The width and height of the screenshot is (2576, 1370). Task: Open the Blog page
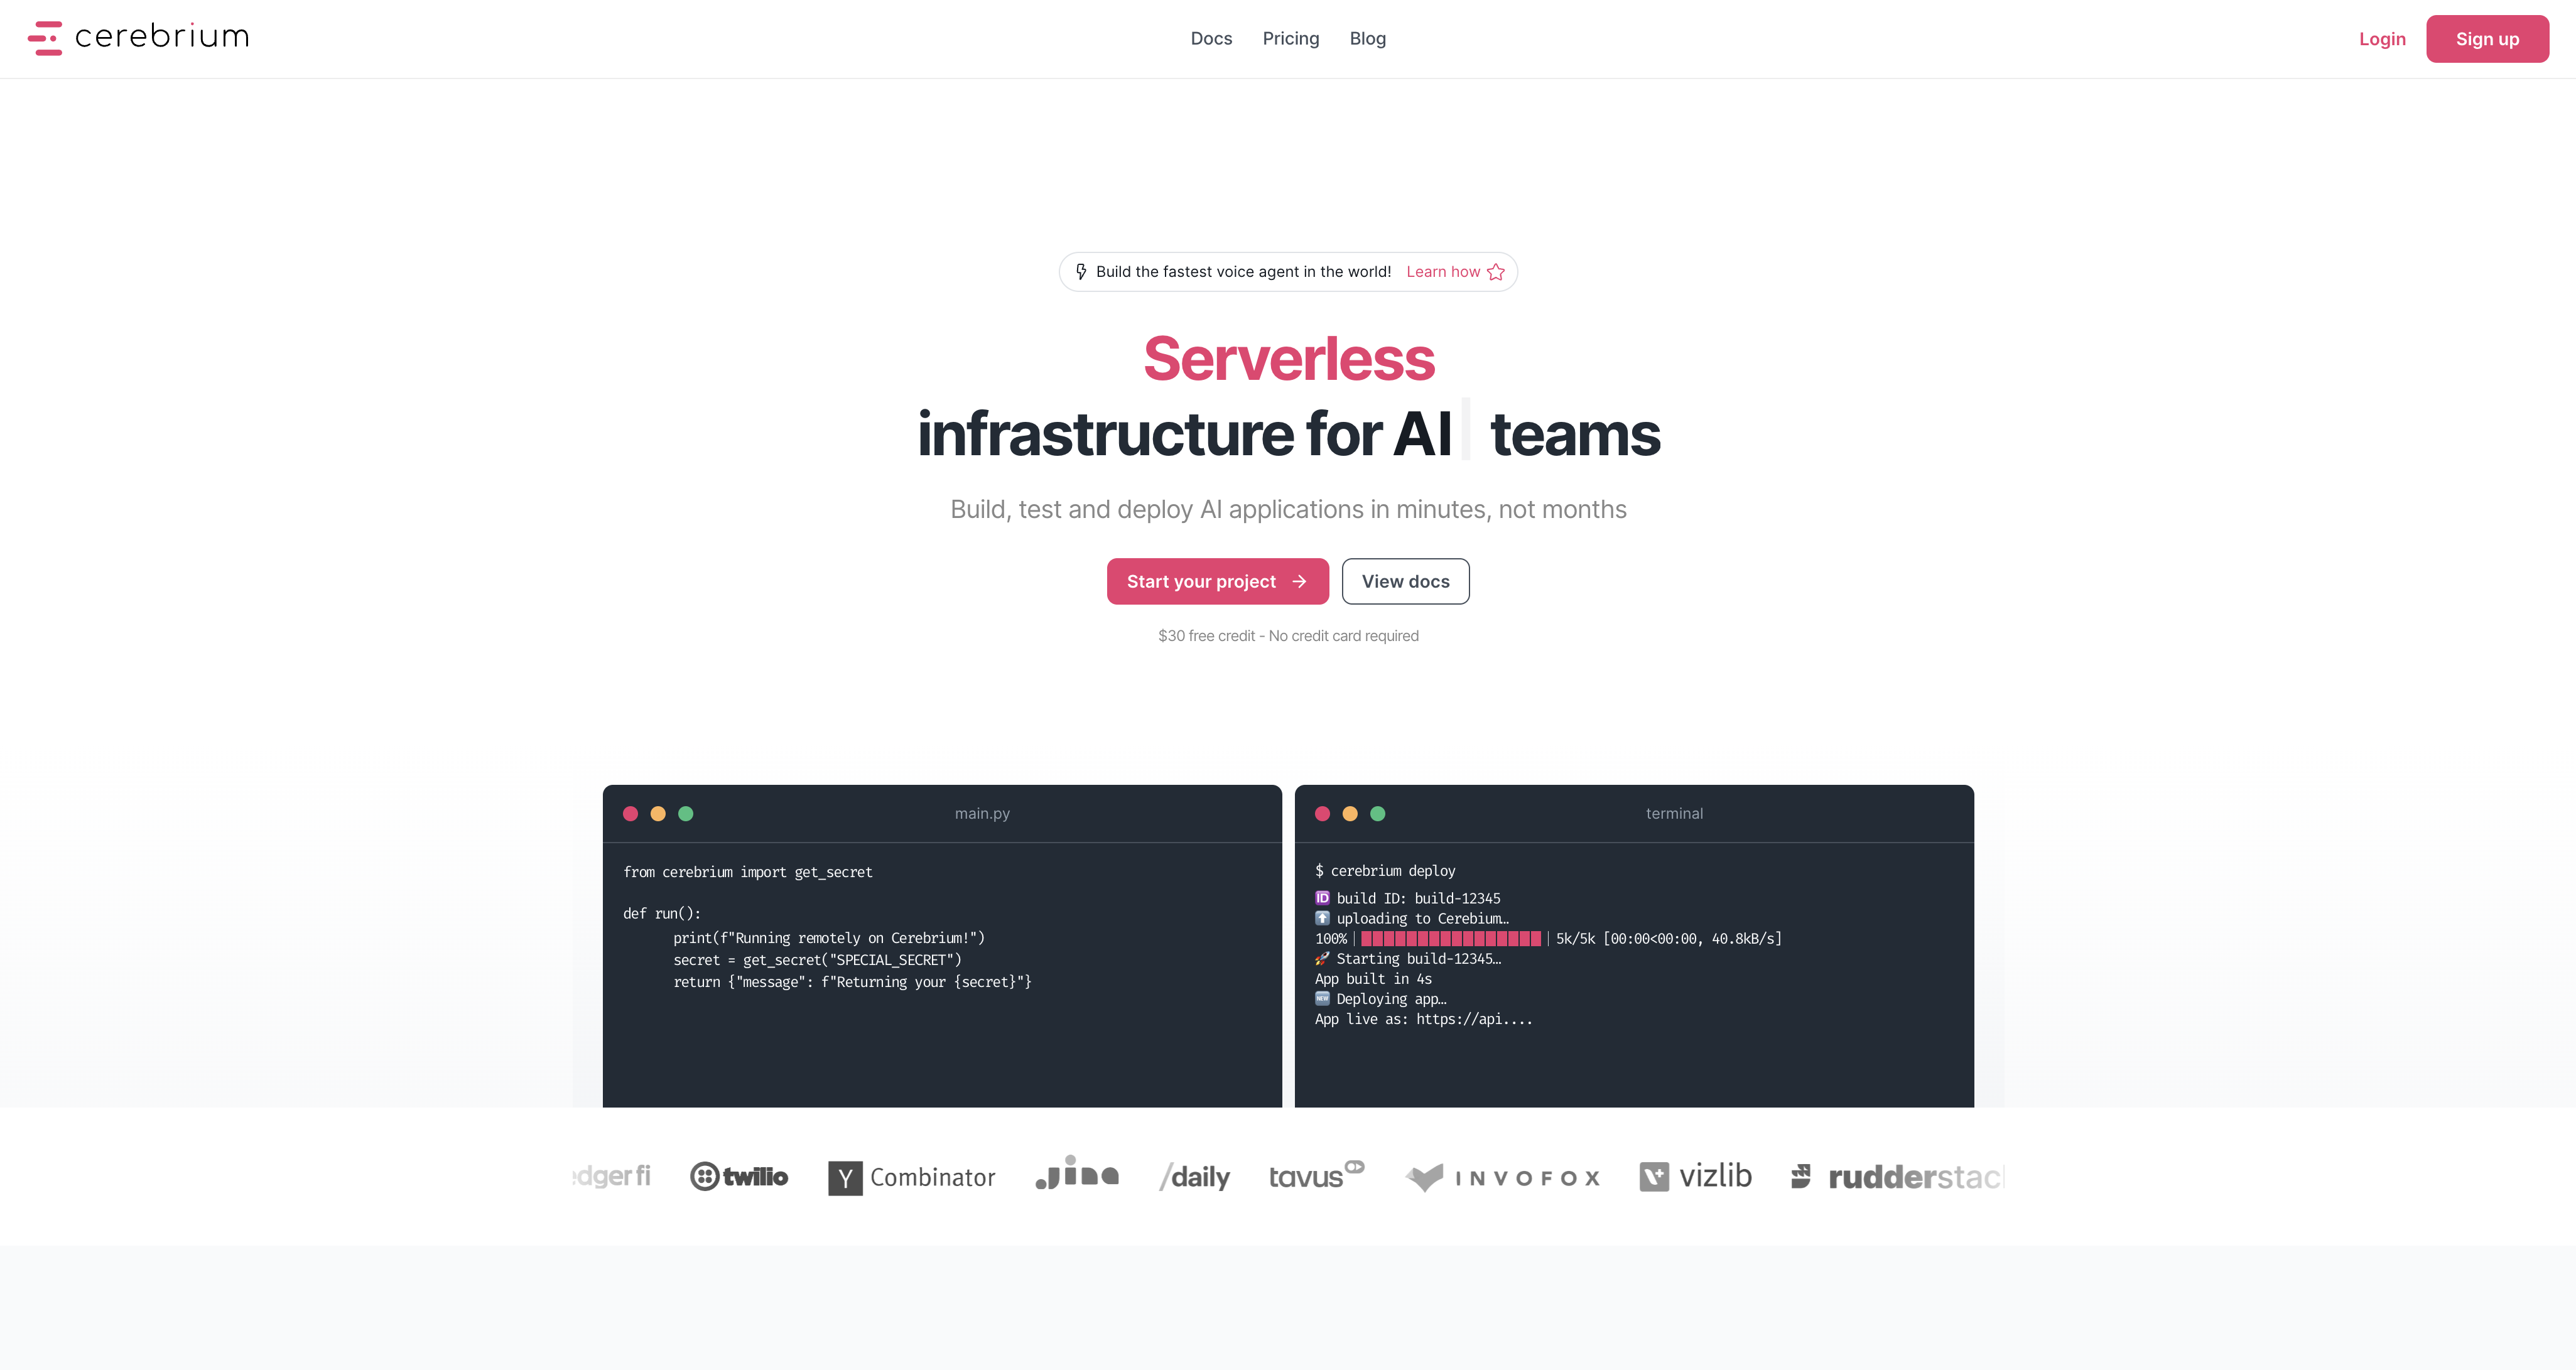1367,38
